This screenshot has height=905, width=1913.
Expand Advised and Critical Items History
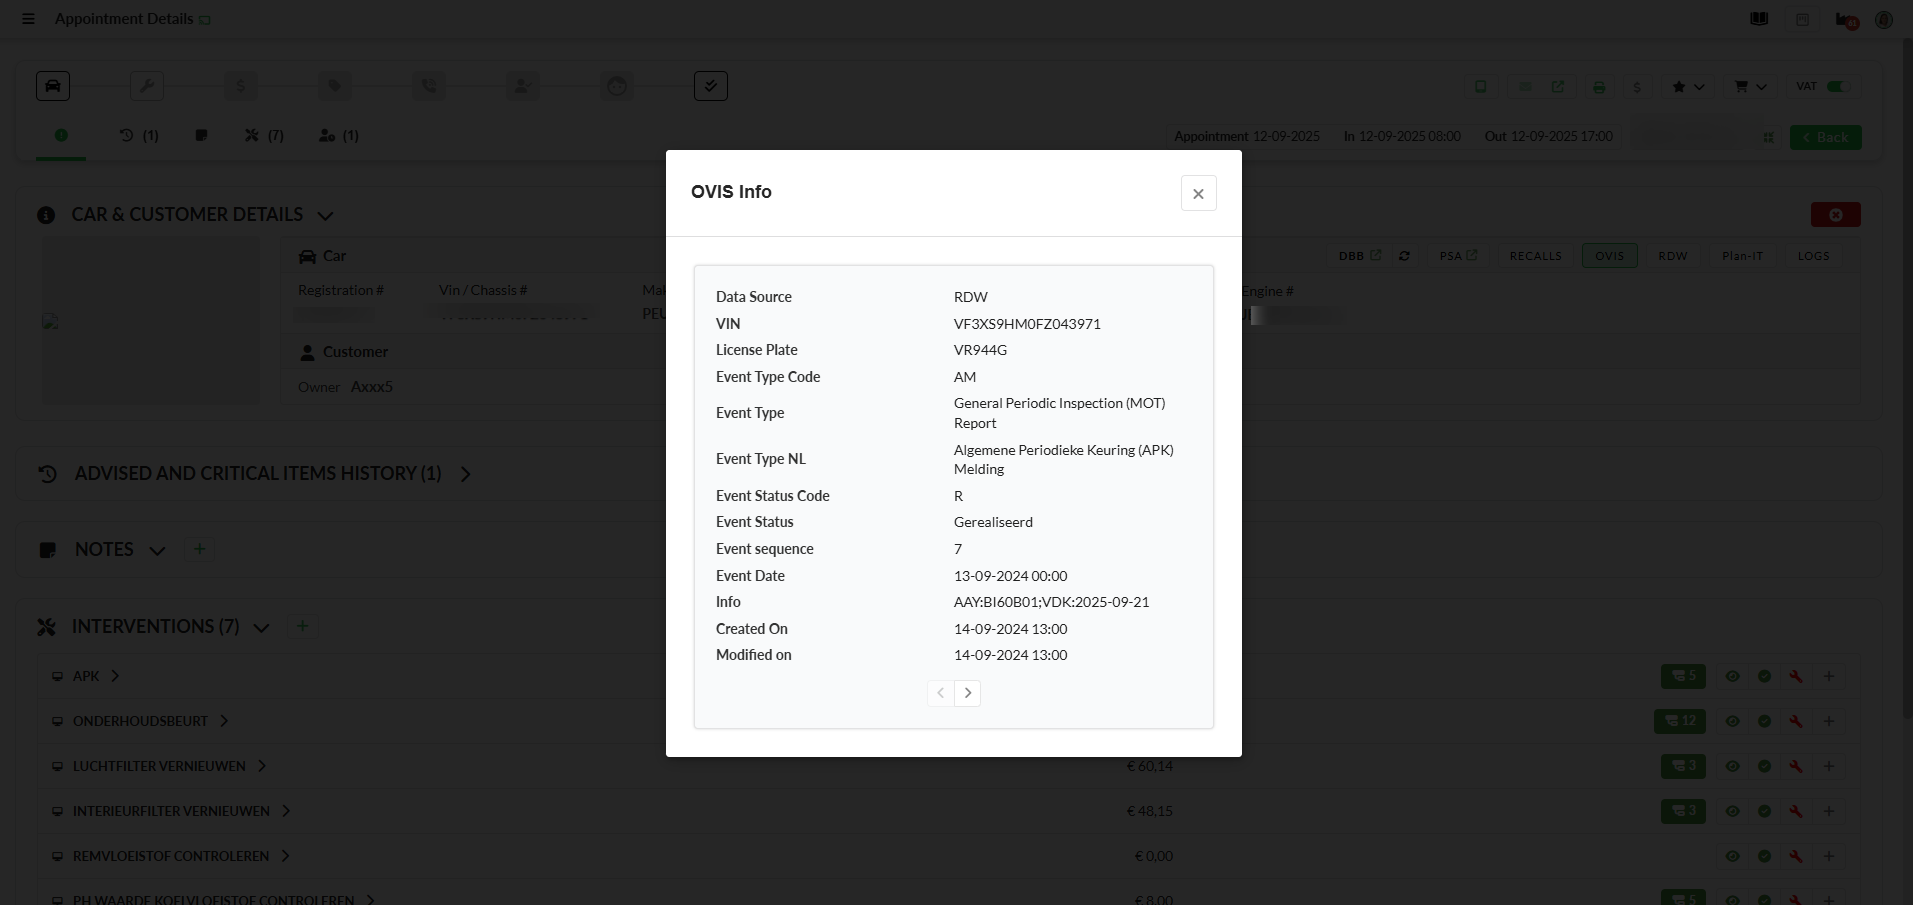[465, 474]
